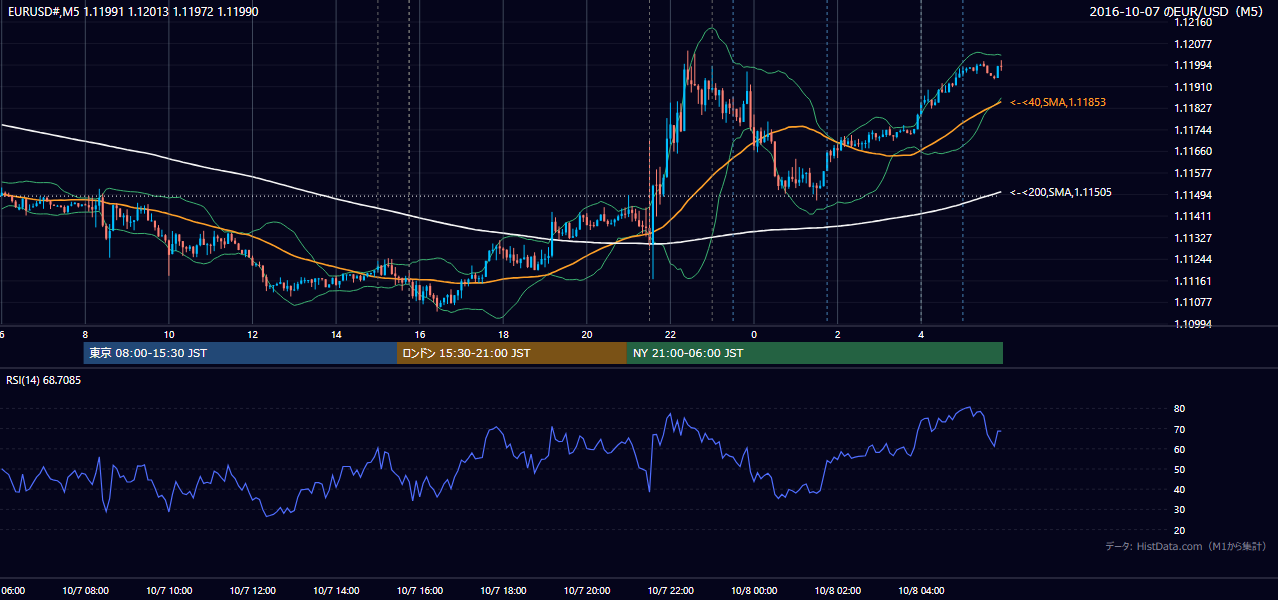
Task: Click RSI level 80 on the axis
Action: 1180,409
